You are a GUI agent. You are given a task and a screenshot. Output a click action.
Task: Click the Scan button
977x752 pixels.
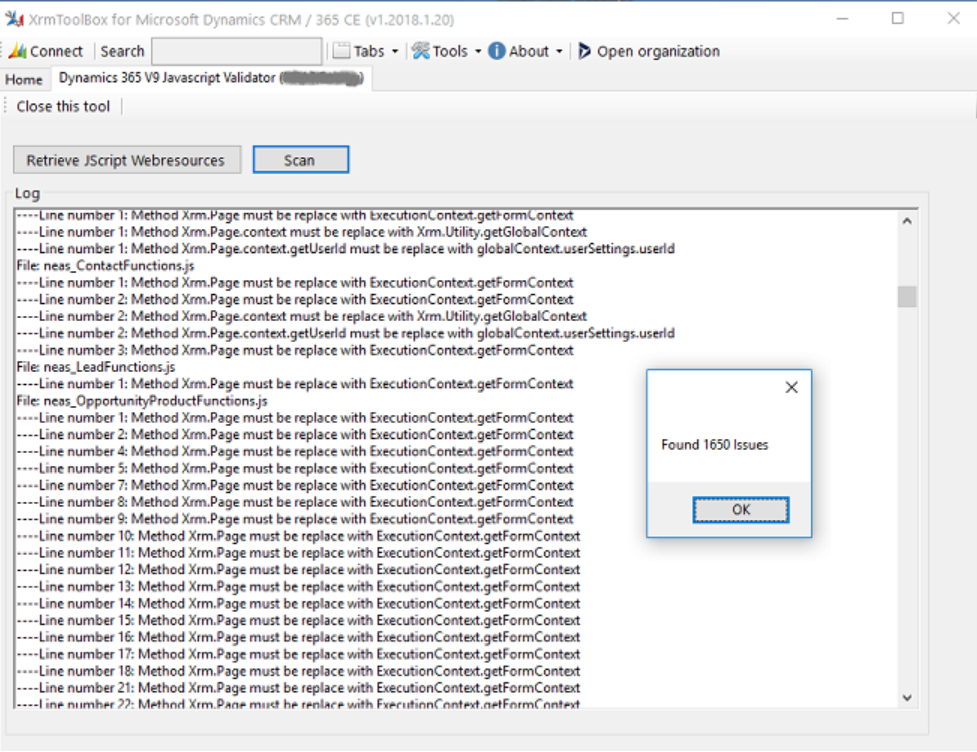click(300, 160)
